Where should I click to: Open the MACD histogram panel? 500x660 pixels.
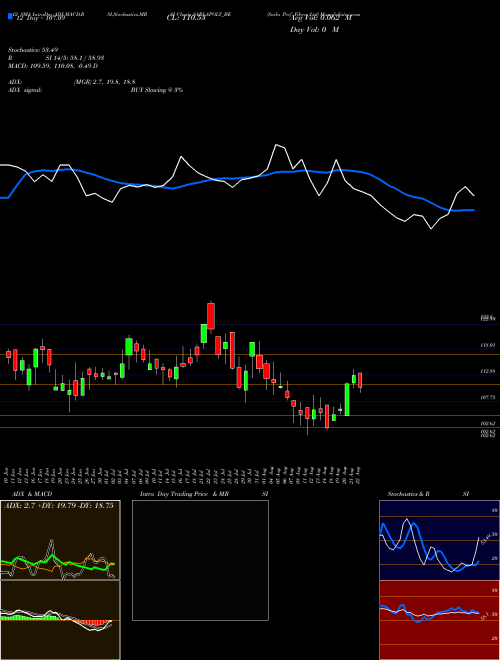(x=60, y=620)
